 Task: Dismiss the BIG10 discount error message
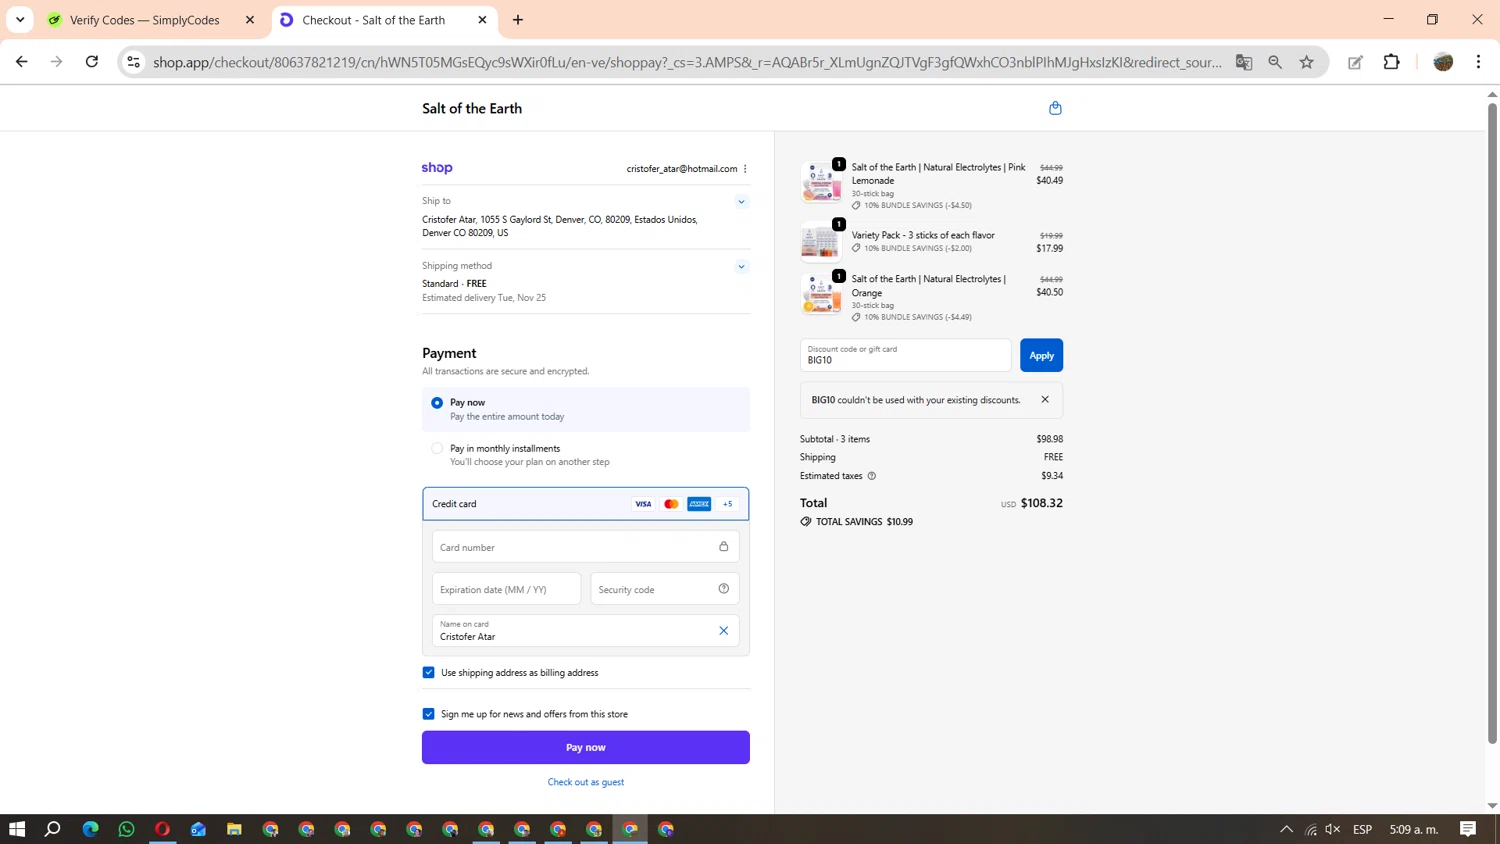(x=1045, y=400)
